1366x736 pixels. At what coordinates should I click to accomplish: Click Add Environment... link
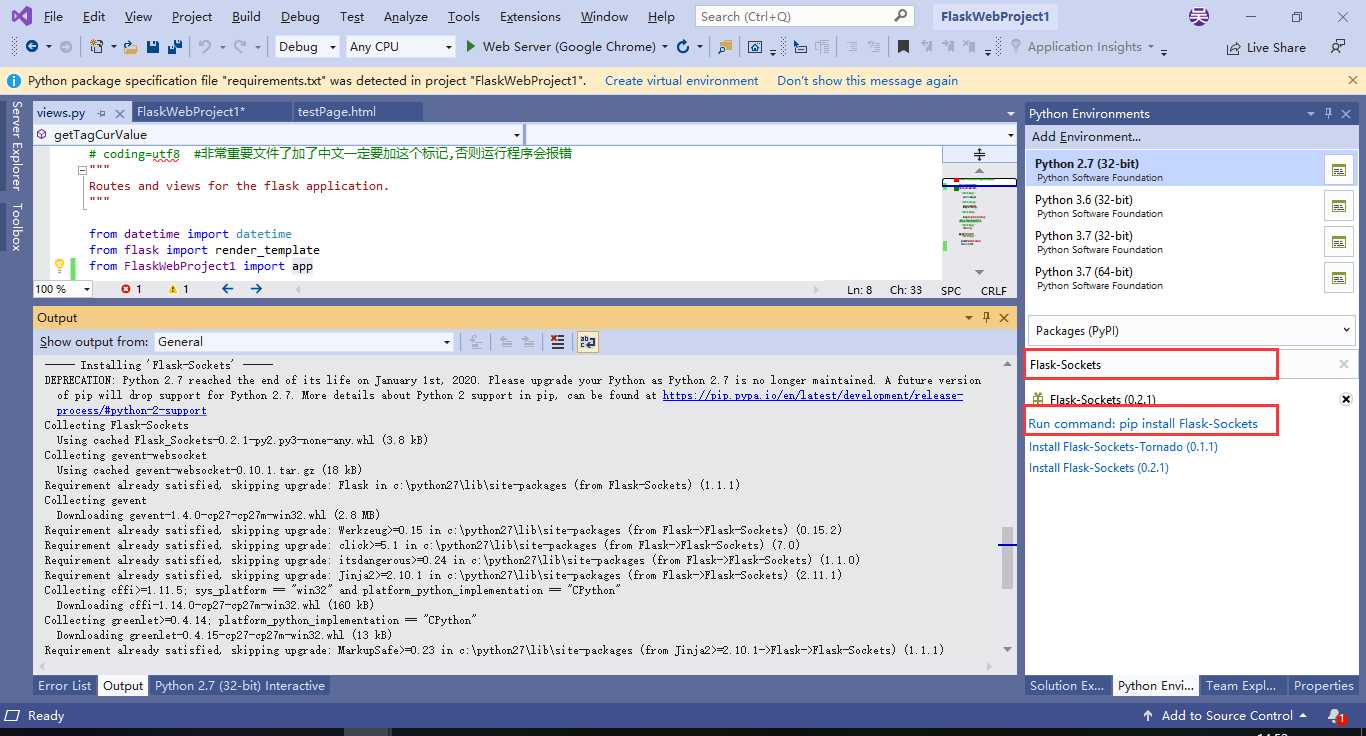pos(1086,137)
